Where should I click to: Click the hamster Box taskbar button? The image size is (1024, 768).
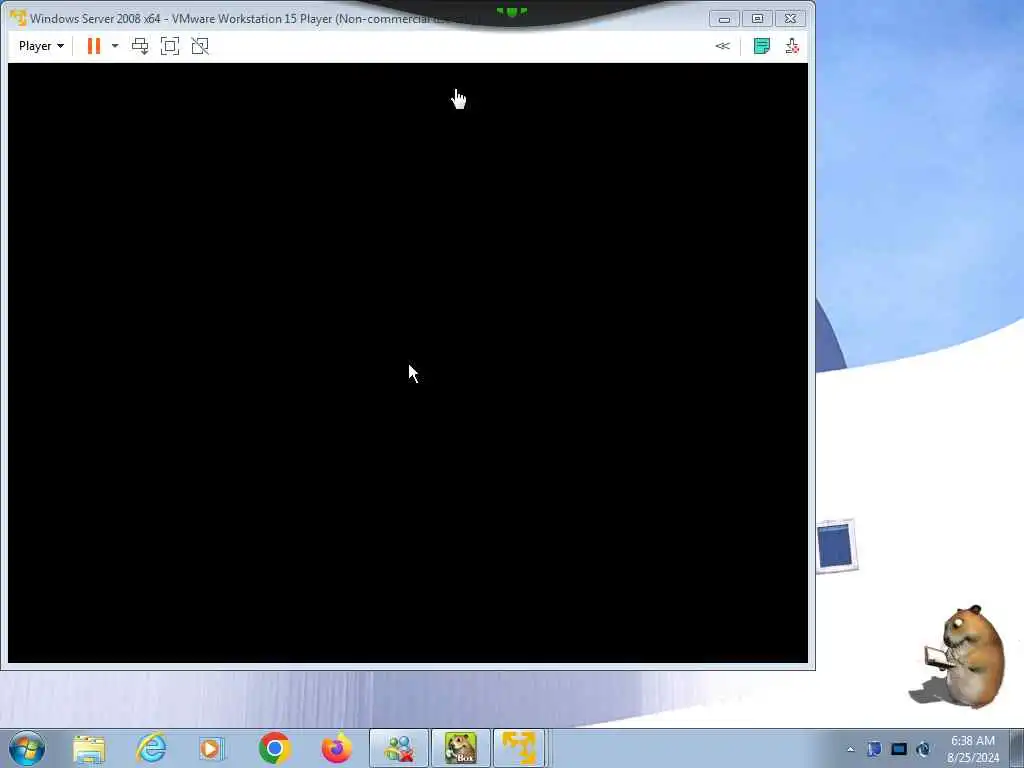tap(461, 748)
